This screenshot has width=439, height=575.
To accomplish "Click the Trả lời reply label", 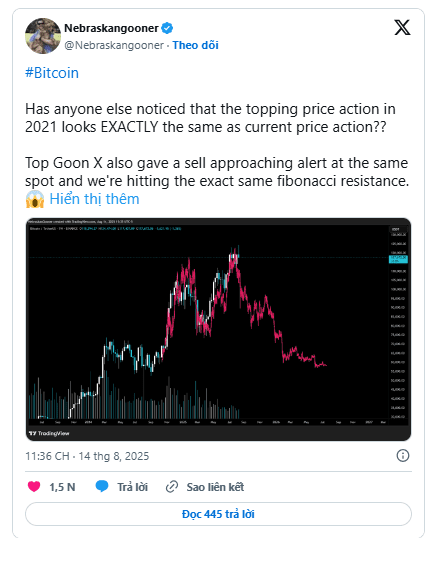I will click(x=132, y=487).
